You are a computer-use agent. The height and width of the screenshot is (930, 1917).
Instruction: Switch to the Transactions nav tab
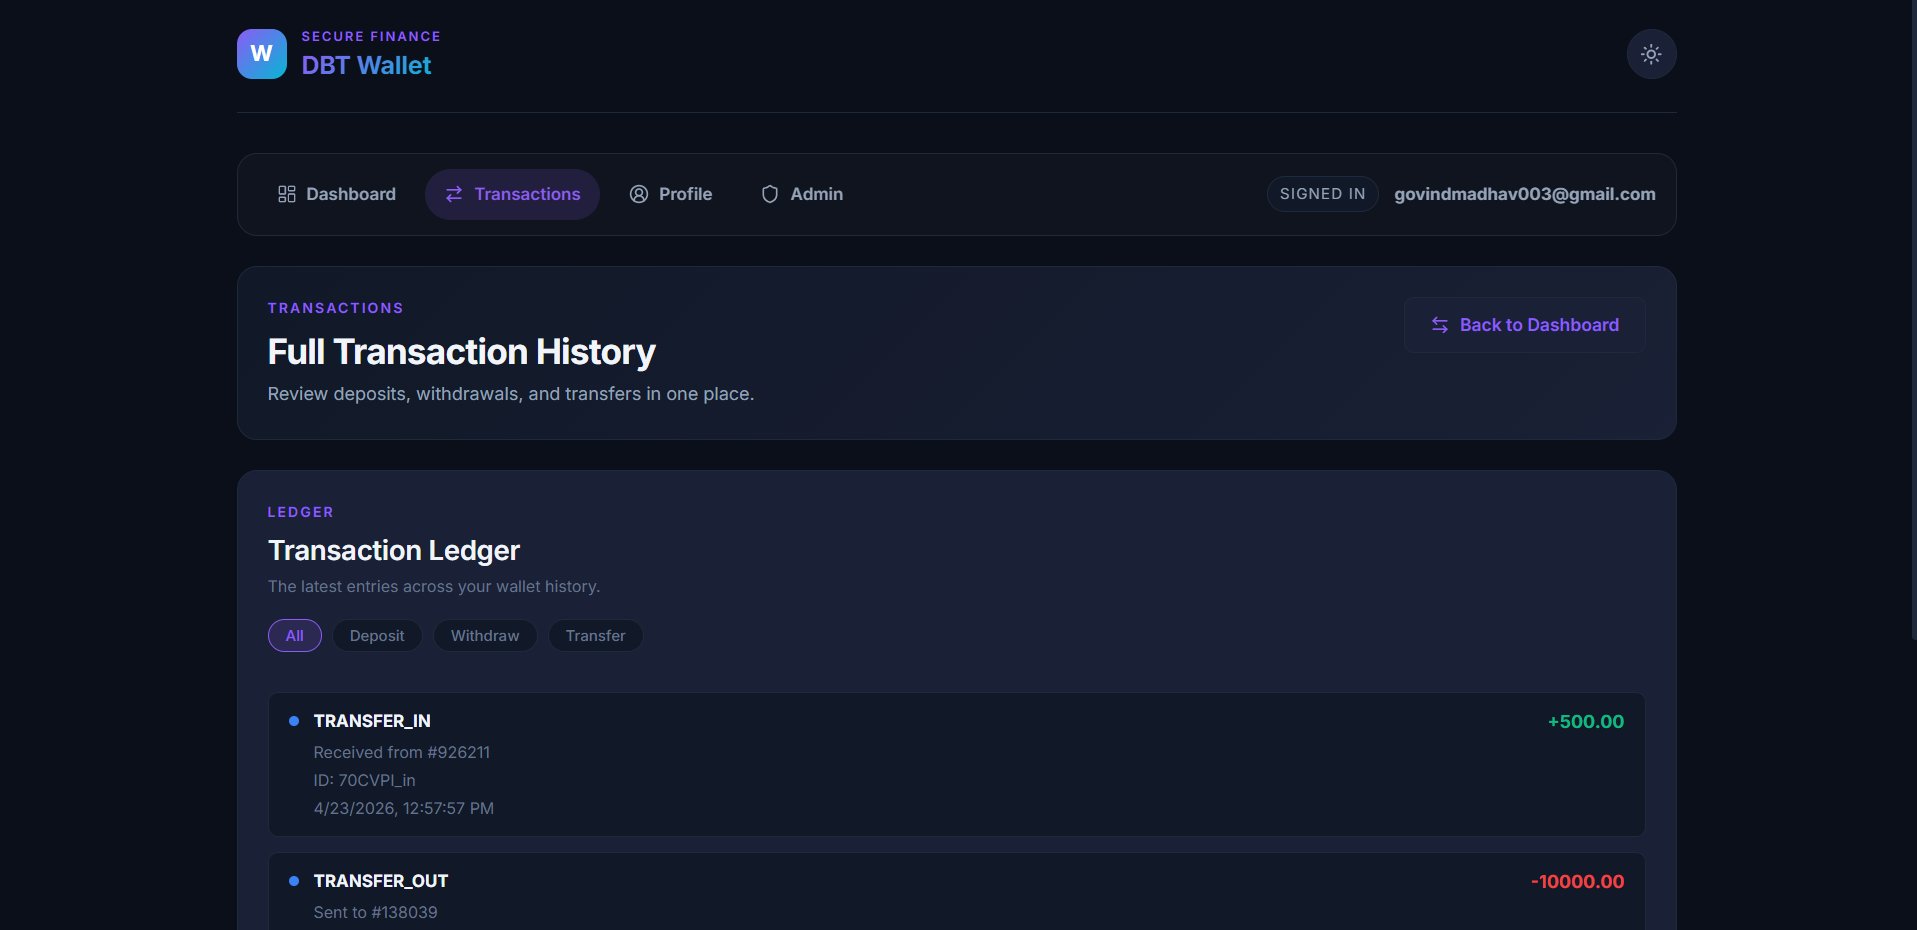512,194
